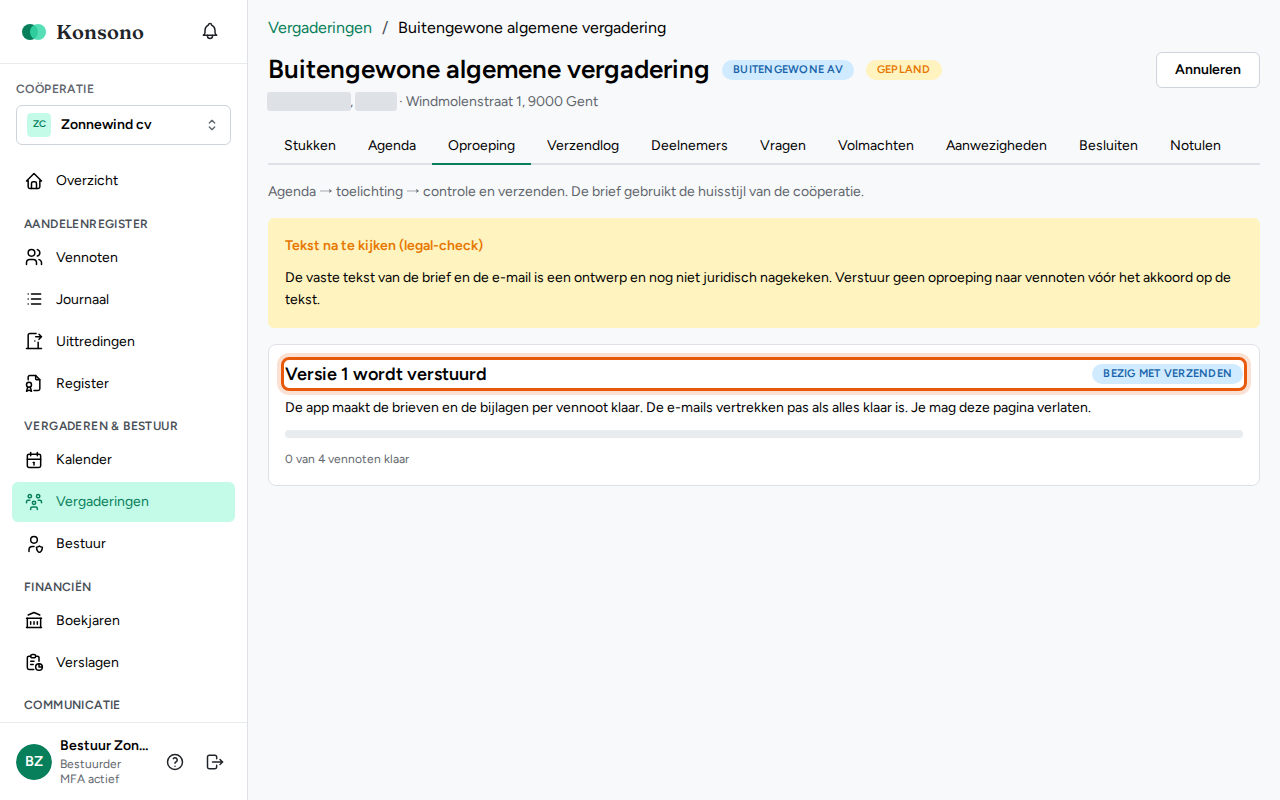
Task: Open the Verzendlog tab
Action: [x=583, y=145]
